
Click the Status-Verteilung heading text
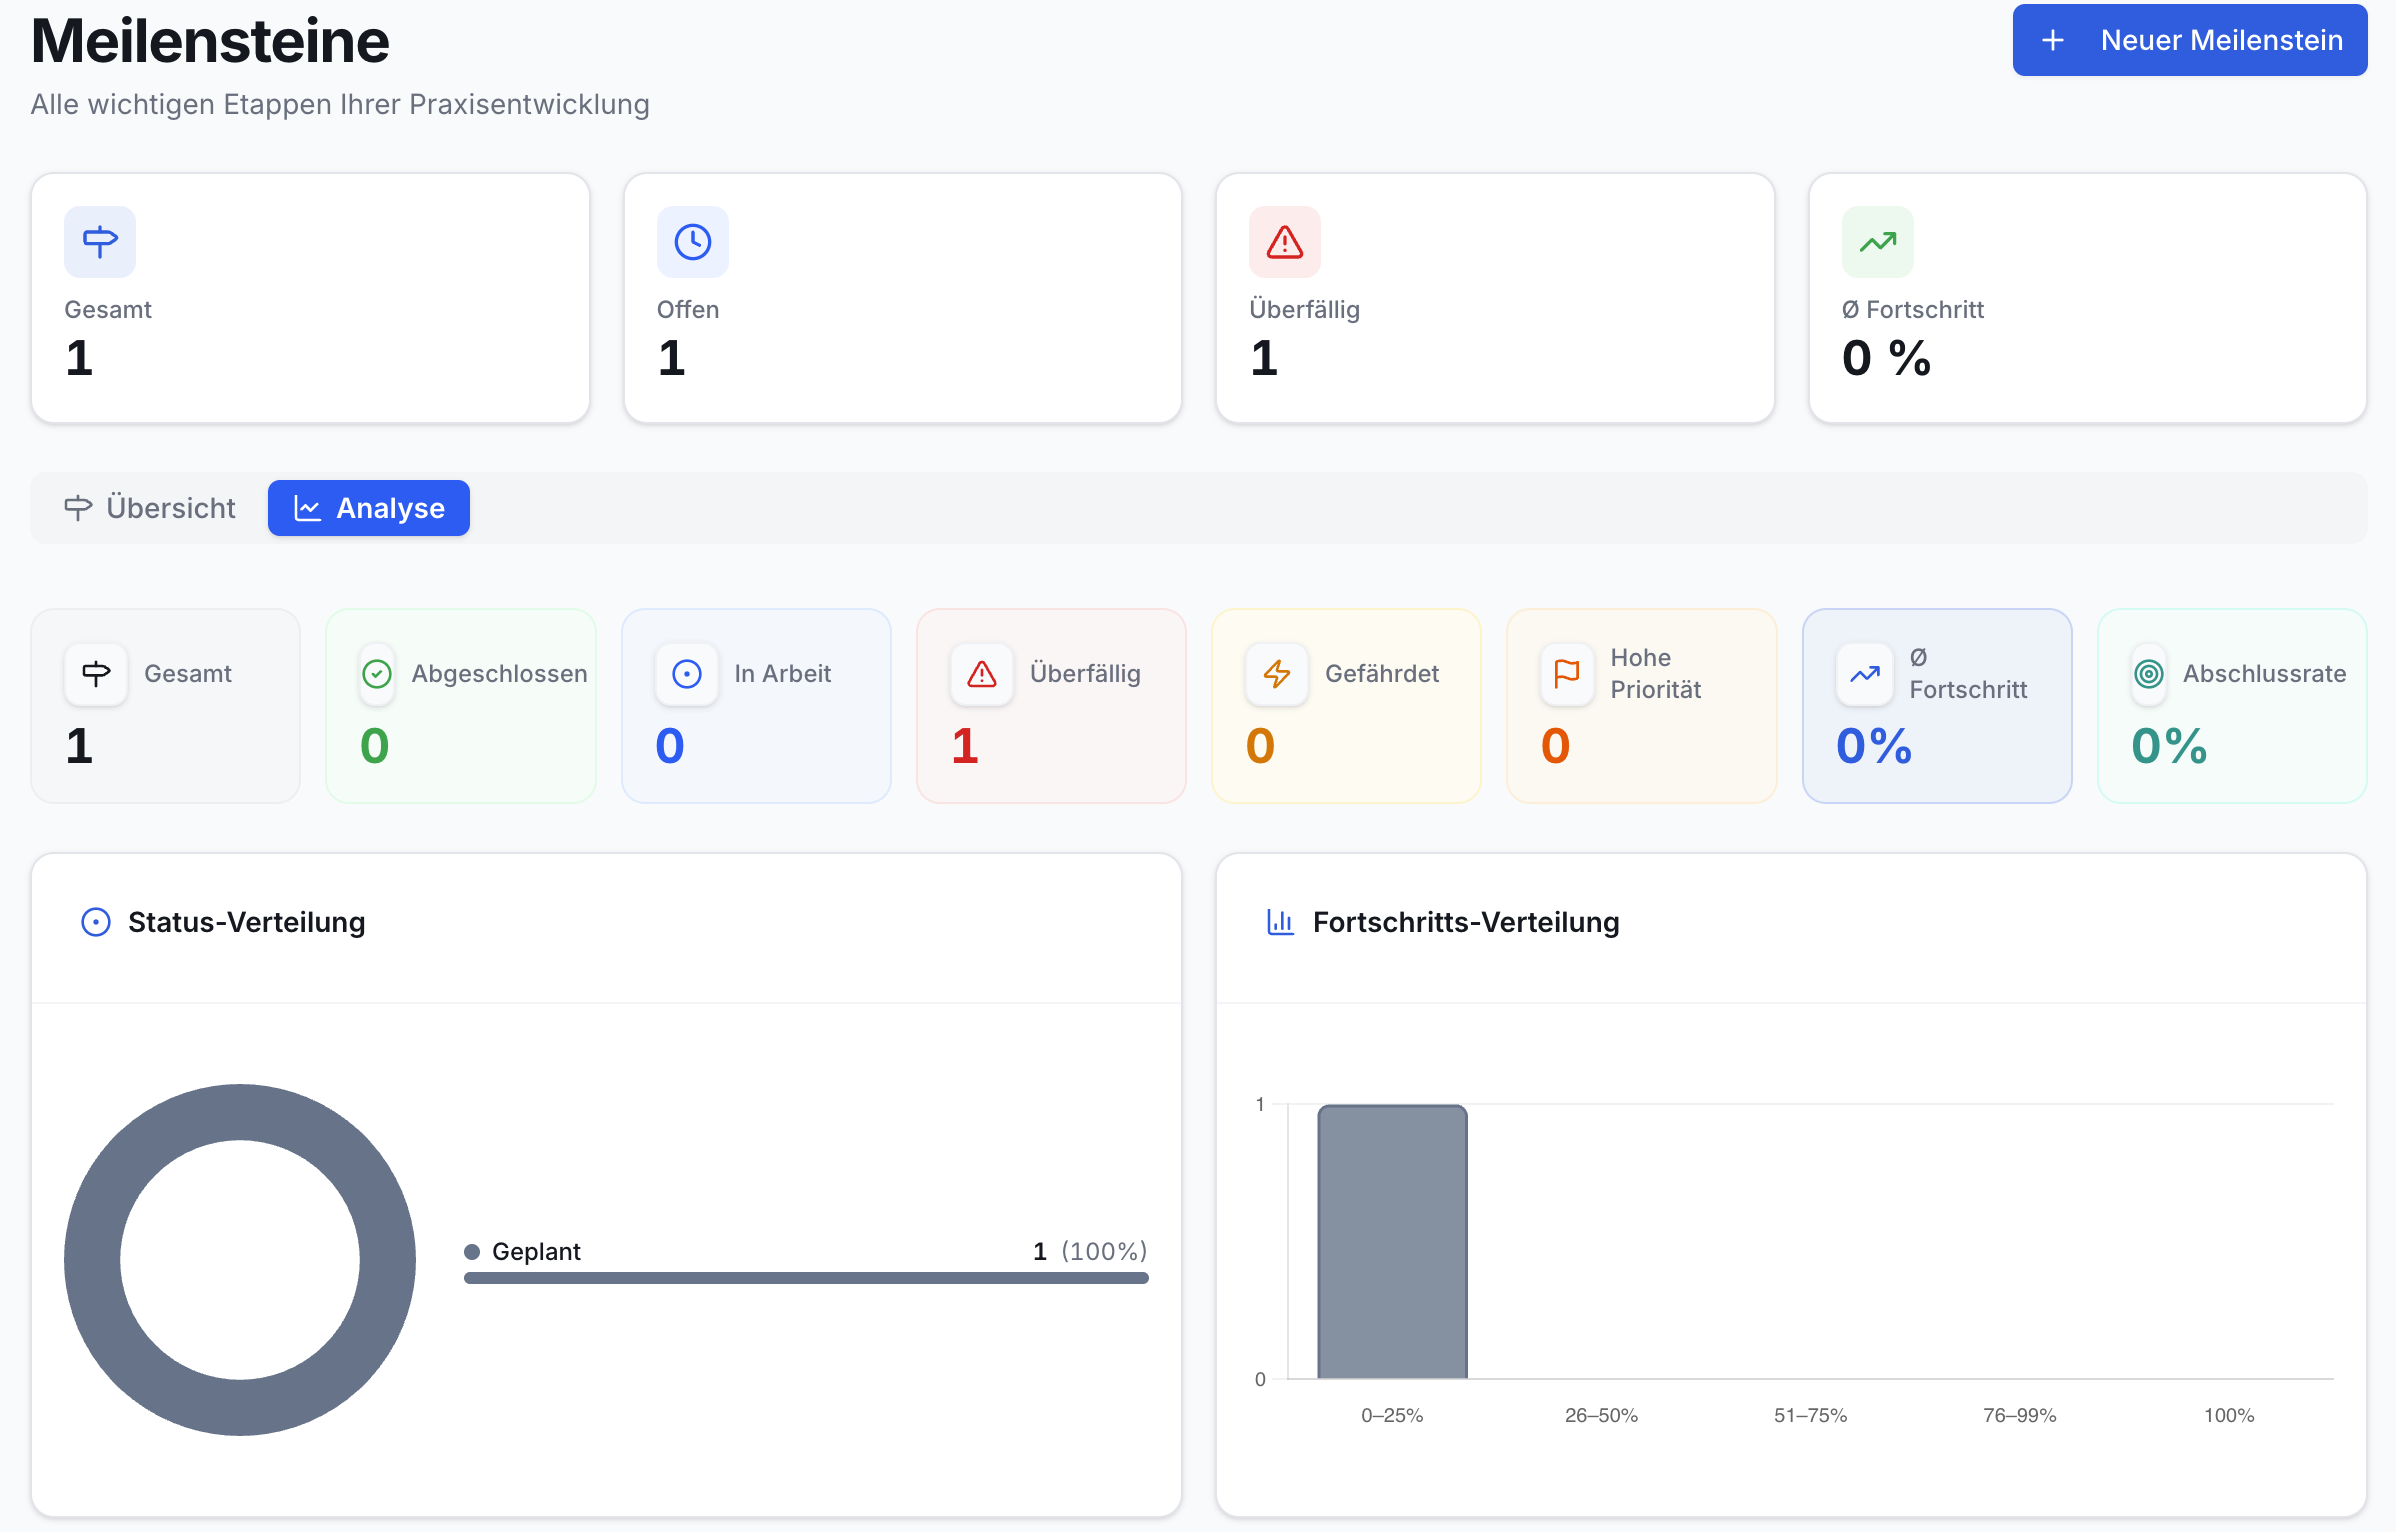pos(247,922)
